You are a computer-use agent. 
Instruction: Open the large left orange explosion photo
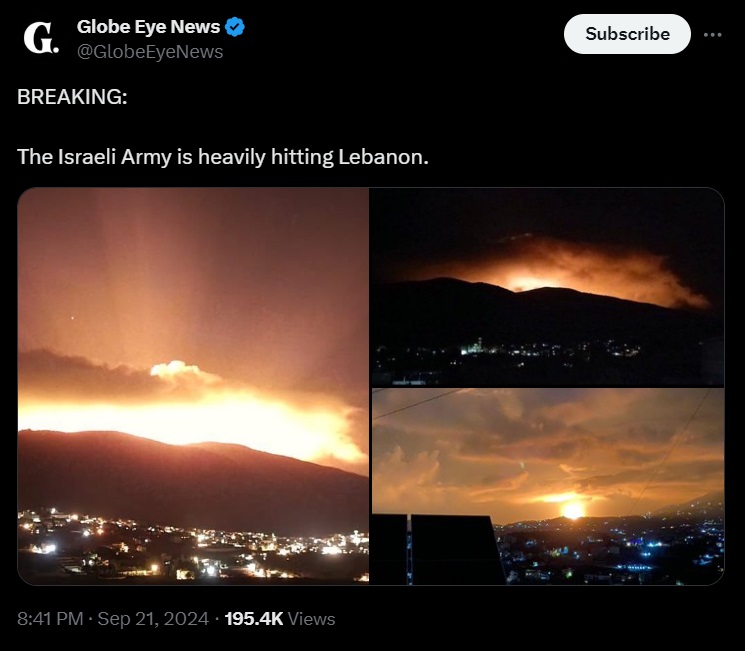[193, 386]
